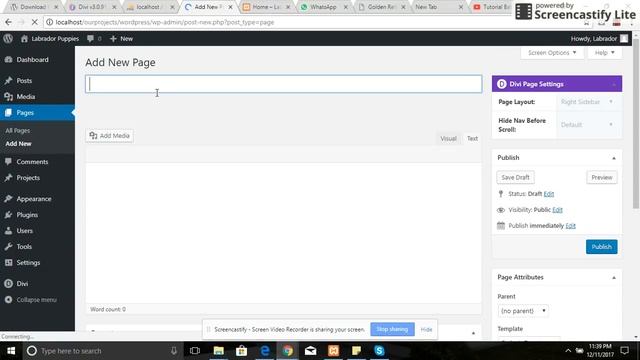
Task: Open the Tools menu
Action: click(x=24, y=247)
